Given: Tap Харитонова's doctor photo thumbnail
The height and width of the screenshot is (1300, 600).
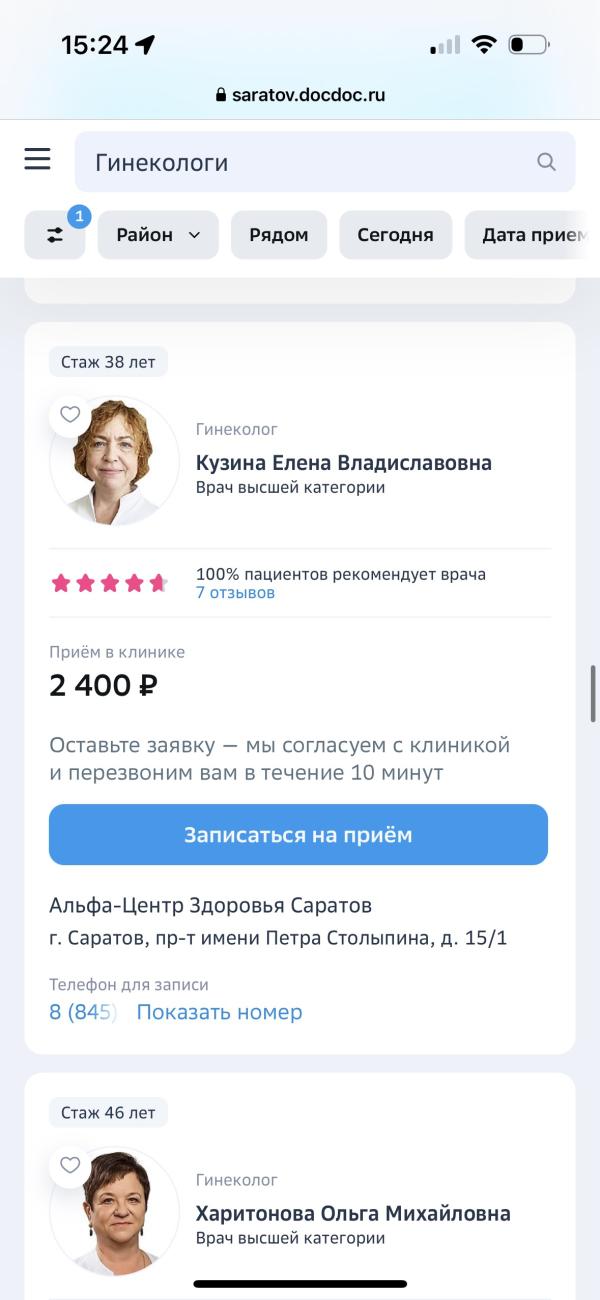Looking at the screenshot, I should pos(115,1211).
